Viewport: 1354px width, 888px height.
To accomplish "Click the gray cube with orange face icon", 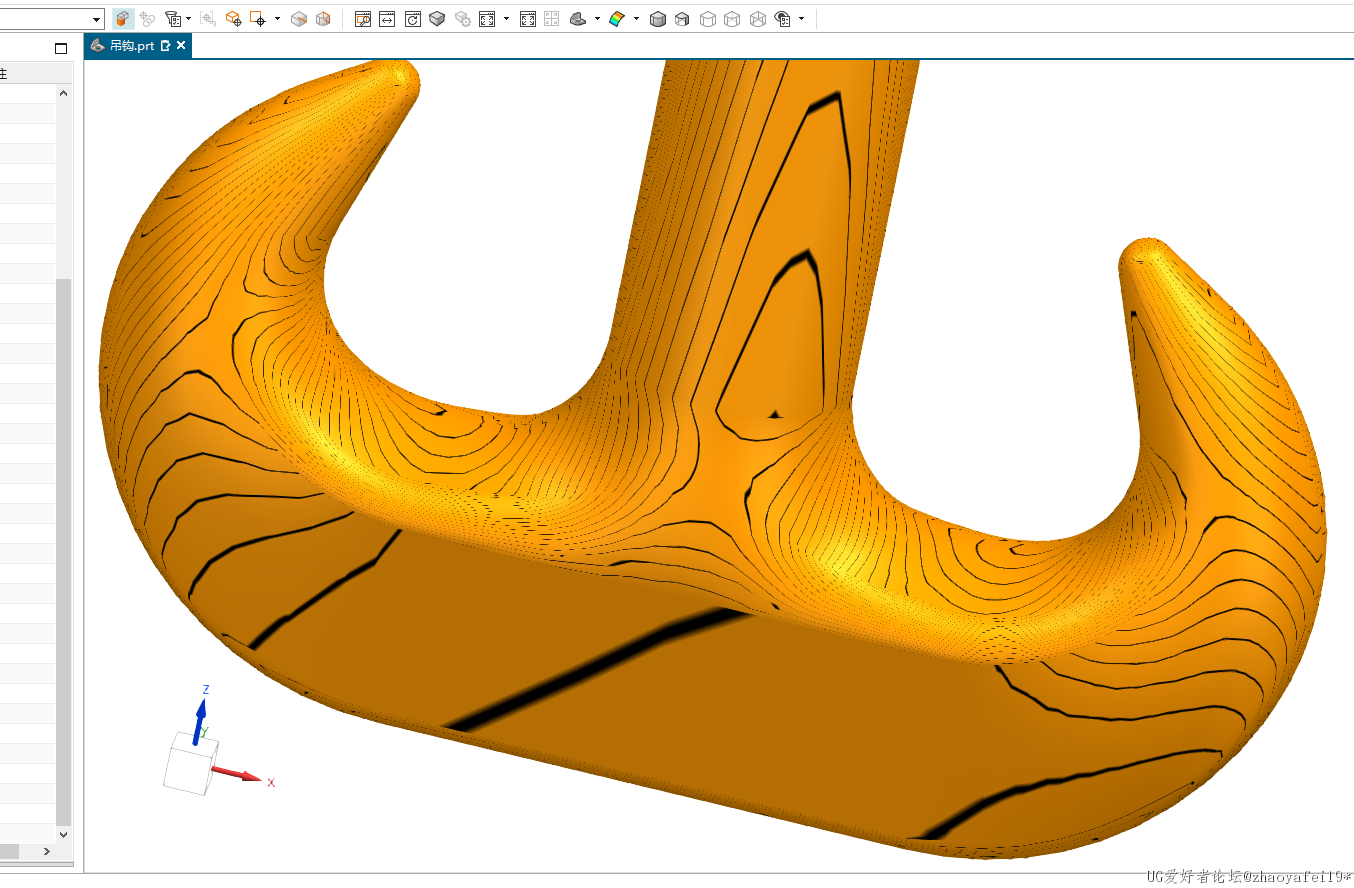I will click(x=323, y=18).
